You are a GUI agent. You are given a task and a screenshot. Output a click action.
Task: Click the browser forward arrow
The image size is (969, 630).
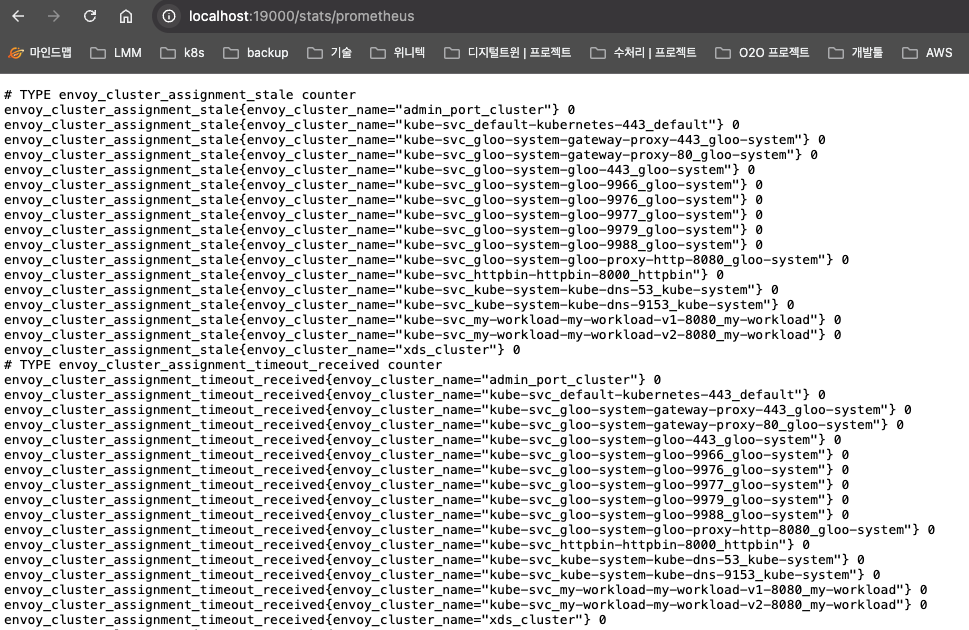point(54,16)
